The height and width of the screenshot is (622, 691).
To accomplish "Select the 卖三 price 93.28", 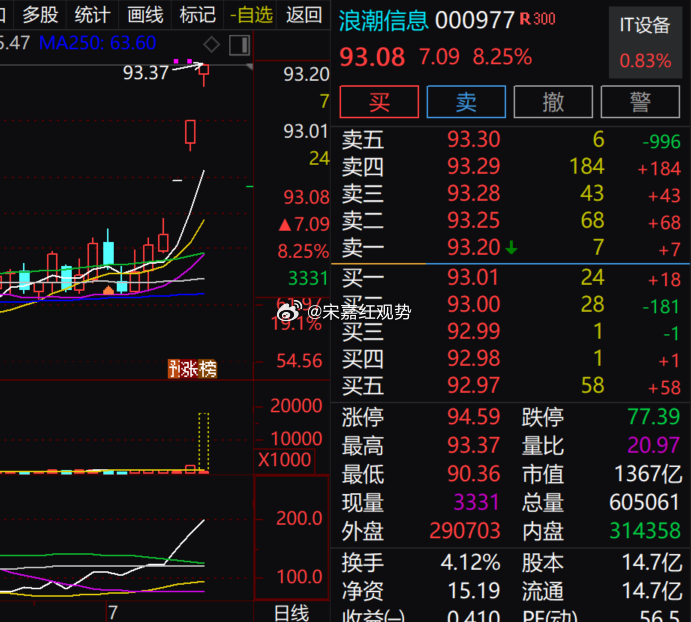I will 474,193.
